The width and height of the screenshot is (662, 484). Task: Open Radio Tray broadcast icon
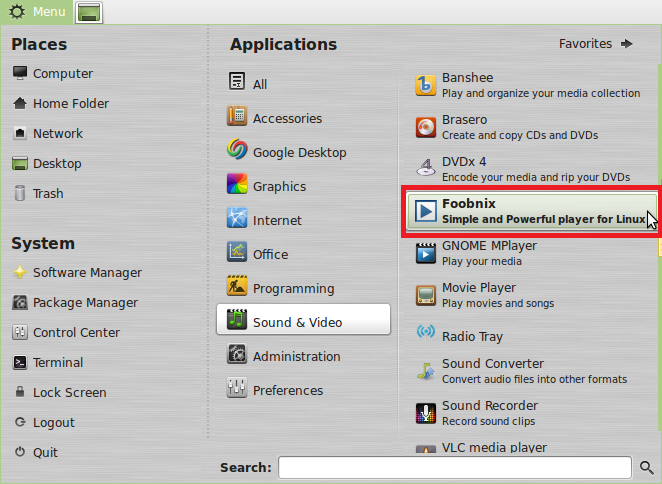[426, 332]
